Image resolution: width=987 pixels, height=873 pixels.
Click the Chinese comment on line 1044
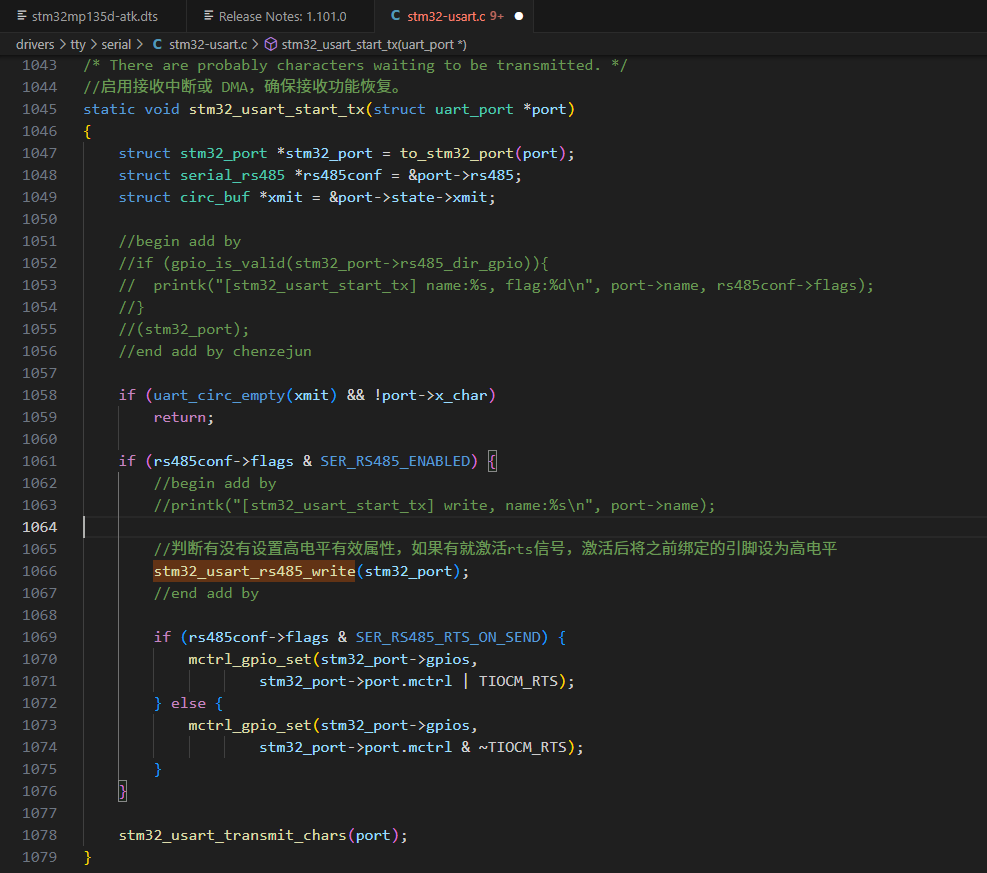[x=242, y=87]
